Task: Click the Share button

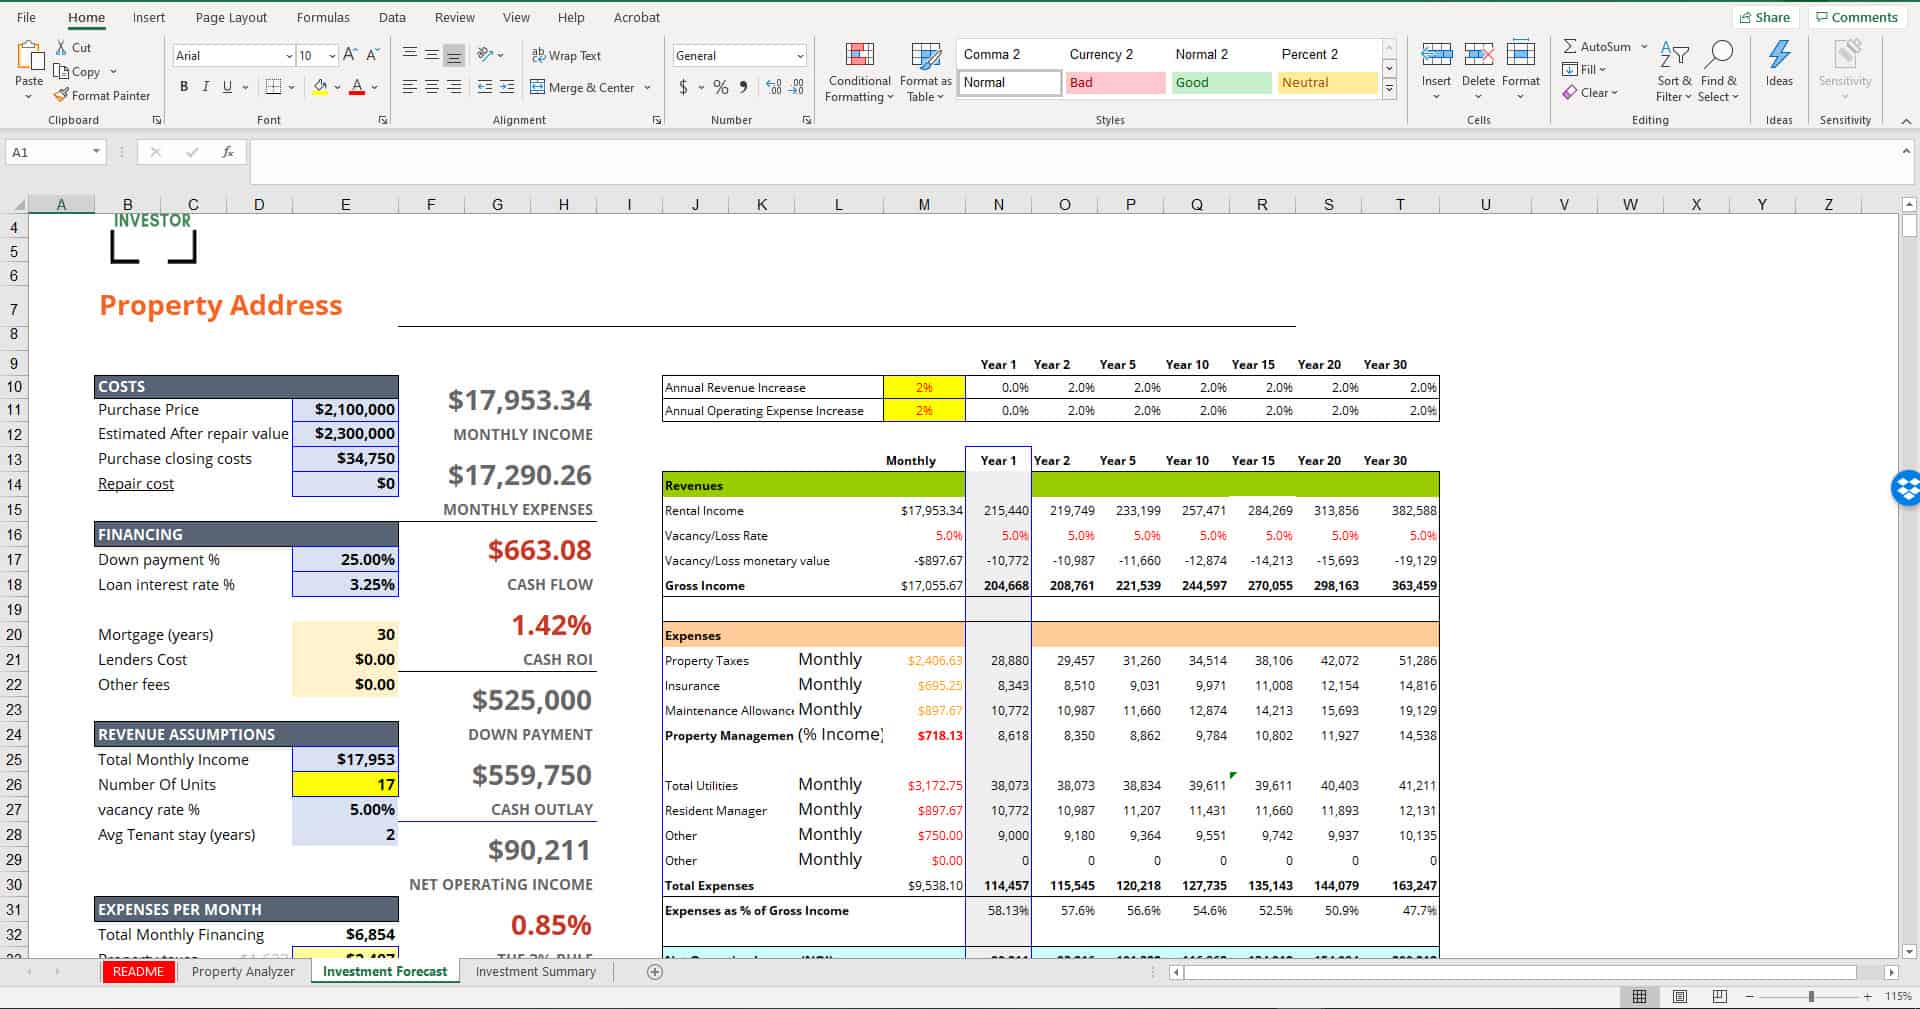Action: pyautogui.click(x=1766, y=17)
